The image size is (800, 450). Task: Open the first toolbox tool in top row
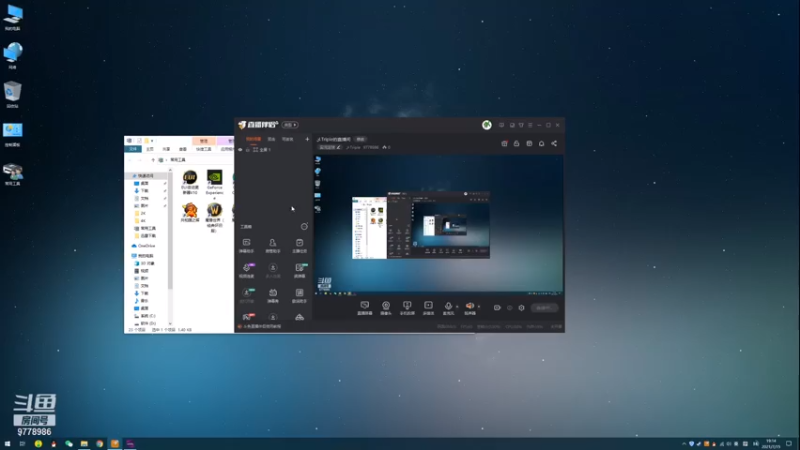[x=246, y=245]
